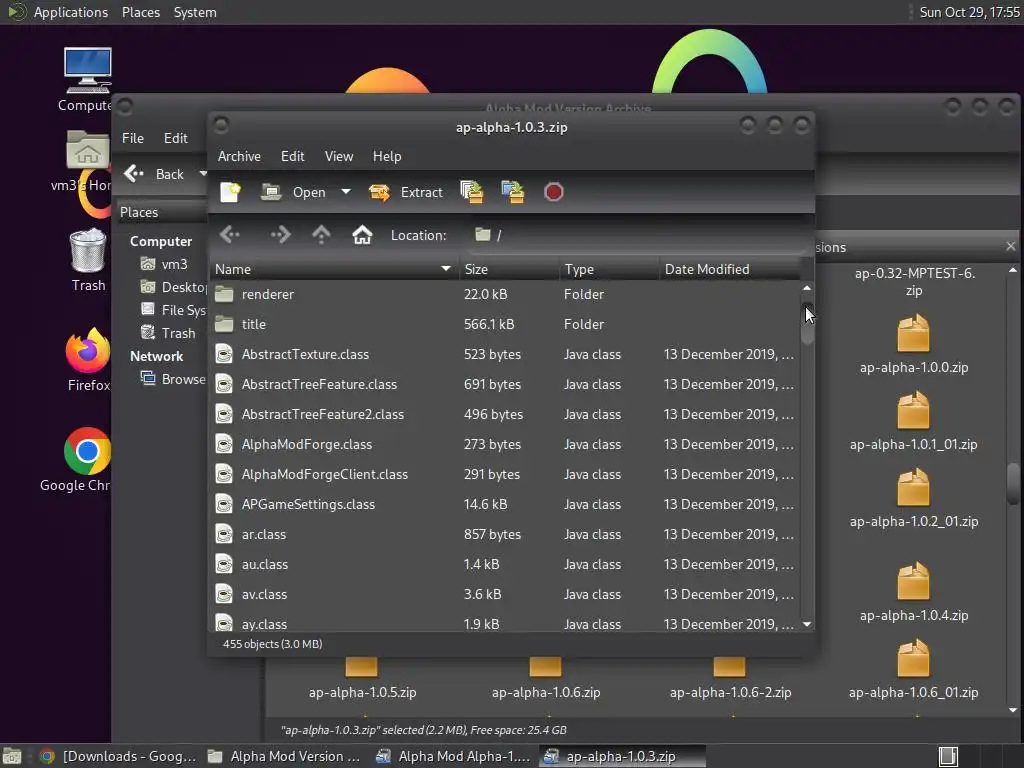This screenshot has height=768, width=1024.
Task: Select ap-alpha-1.0.4.zip archive icon
Action: 913,581
